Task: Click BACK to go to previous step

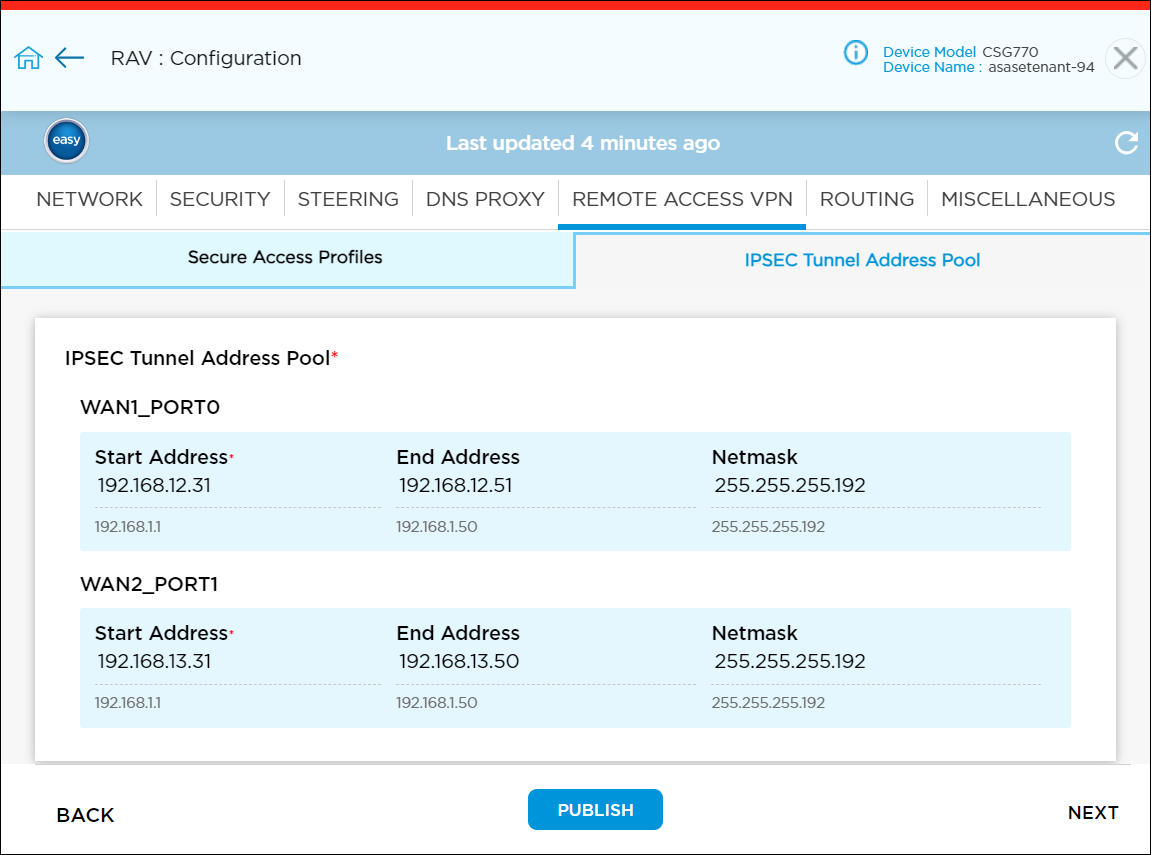Action: coord(85,815)
